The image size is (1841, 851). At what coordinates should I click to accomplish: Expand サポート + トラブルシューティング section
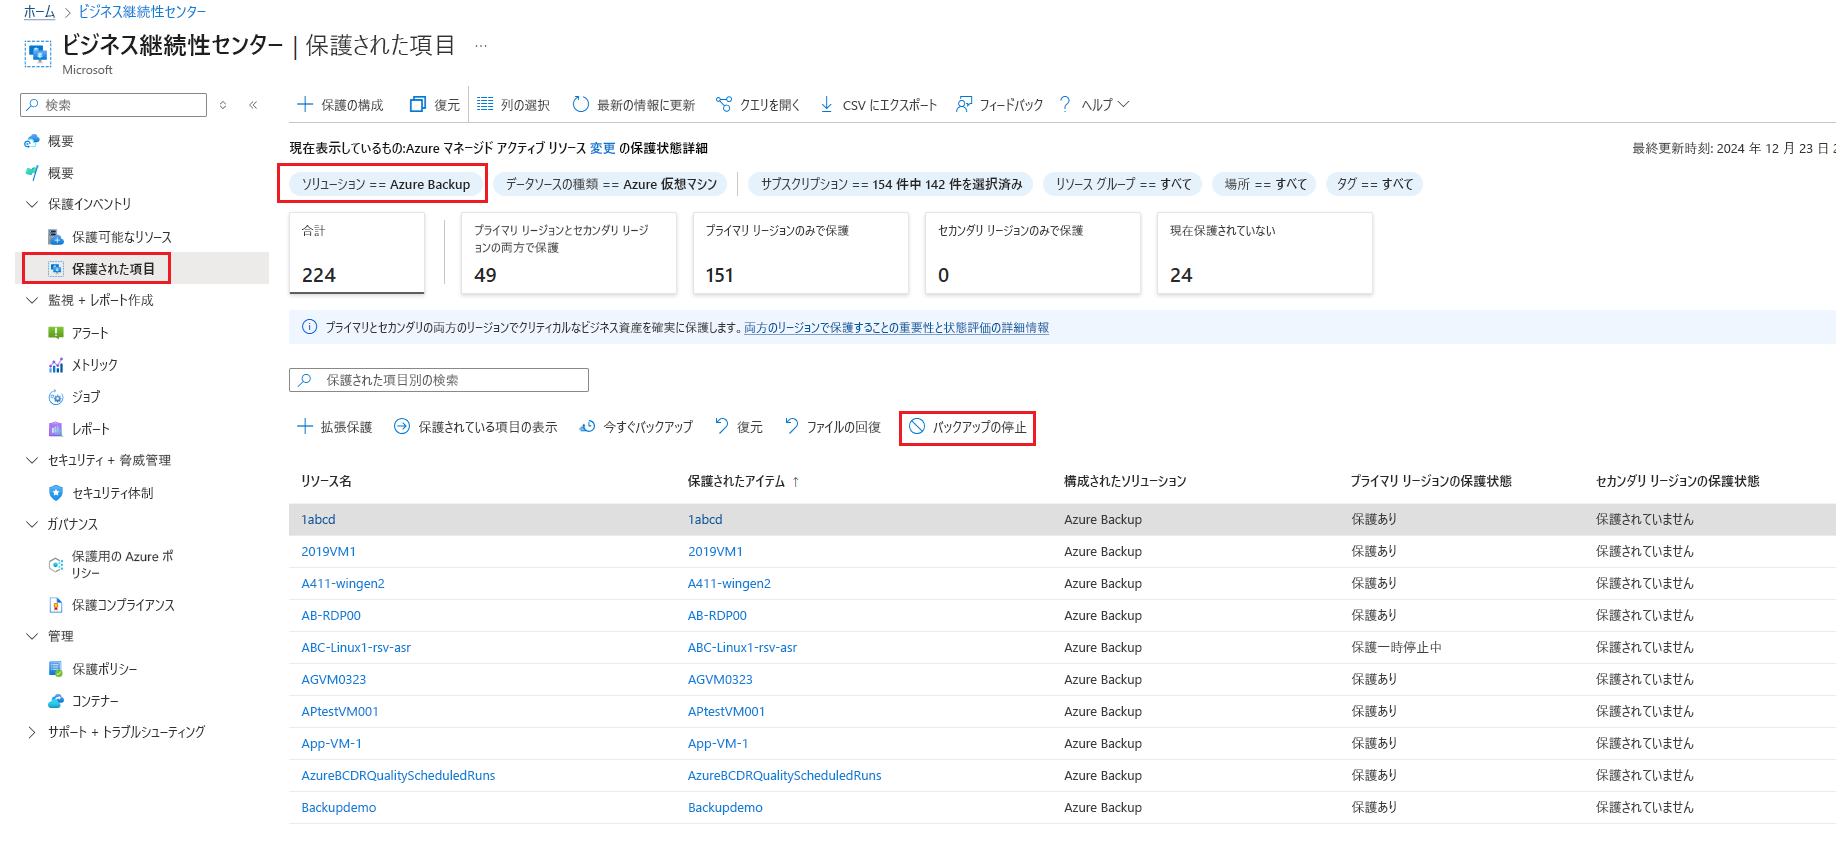32,732
